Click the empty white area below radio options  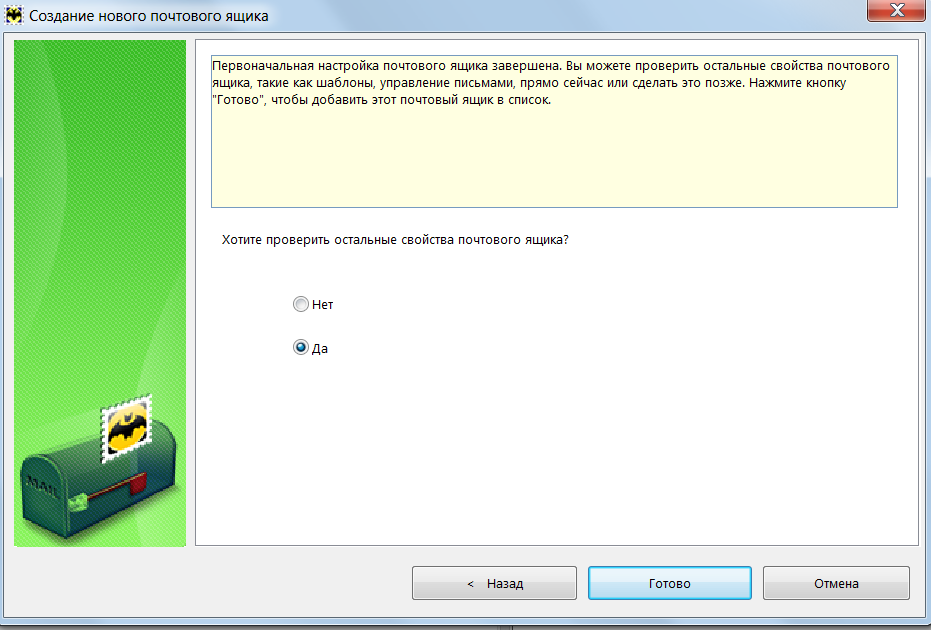click(x=557, y=451)
